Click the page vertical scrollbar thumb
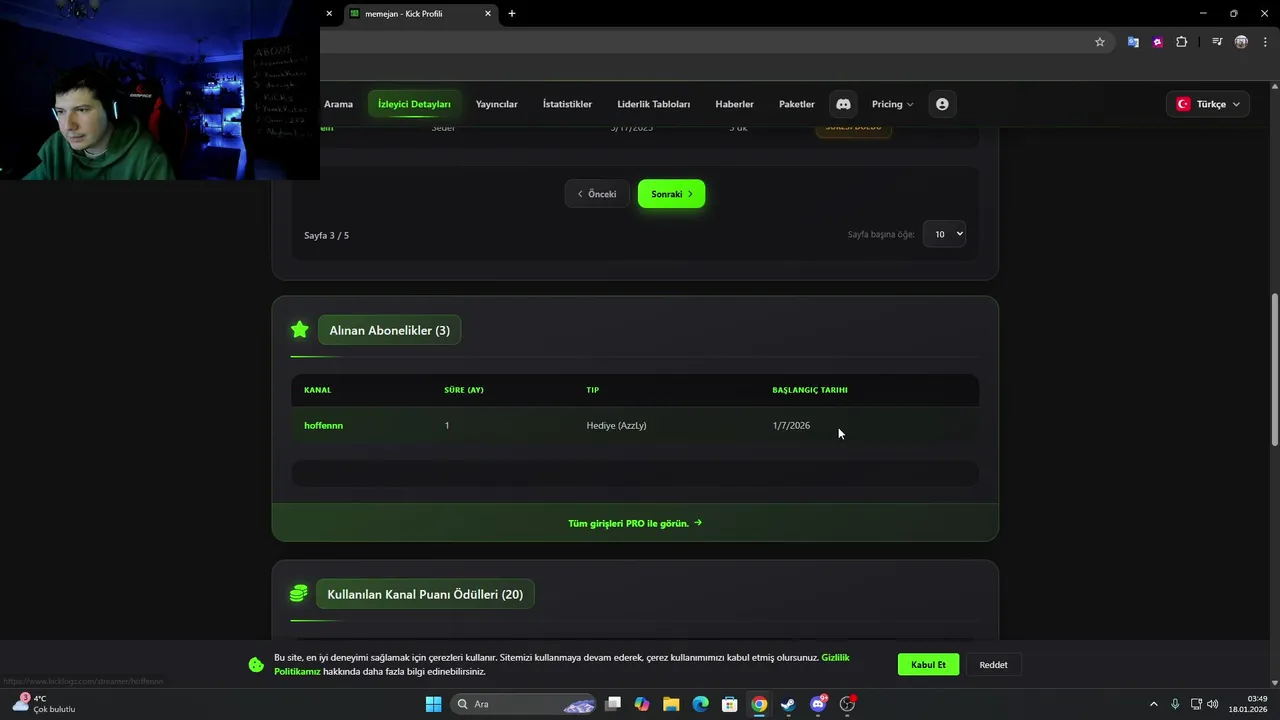This screenshot has height=720, width=1280. [1274, 370]
